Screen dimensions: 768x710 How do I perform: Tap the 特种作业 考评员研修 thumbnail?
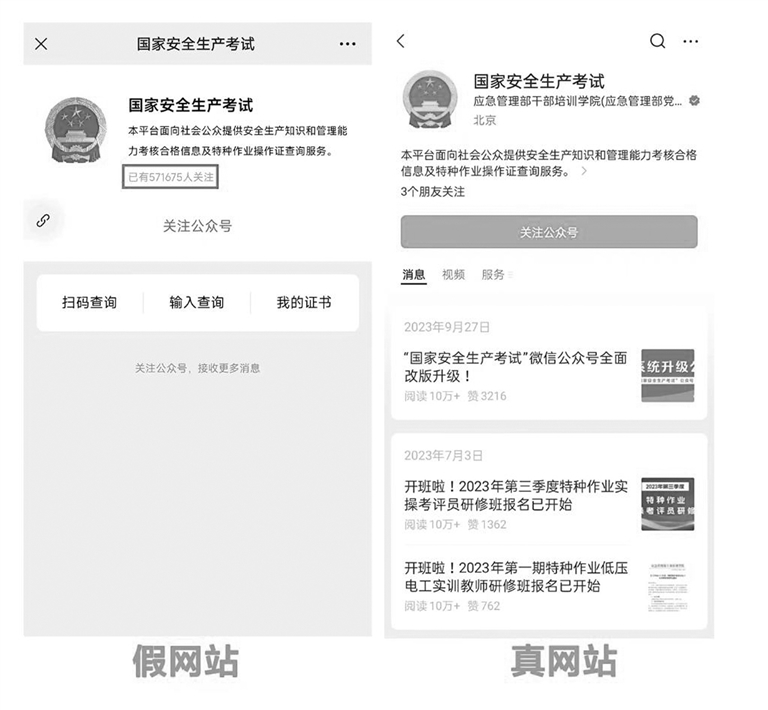tap(668, 504)
